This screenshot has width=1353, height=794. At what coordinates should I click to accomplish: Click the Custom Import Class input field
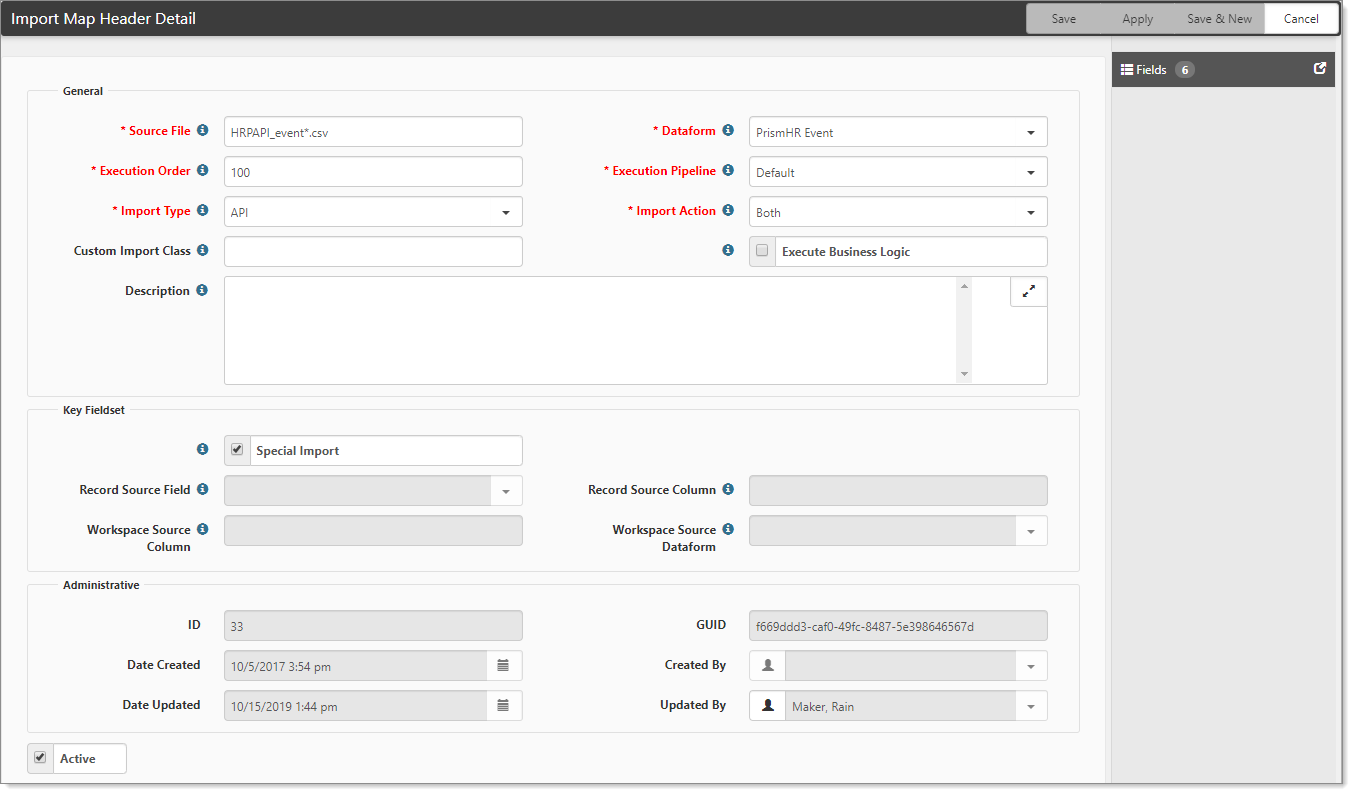pyautogui.click(x=373, y=252)
